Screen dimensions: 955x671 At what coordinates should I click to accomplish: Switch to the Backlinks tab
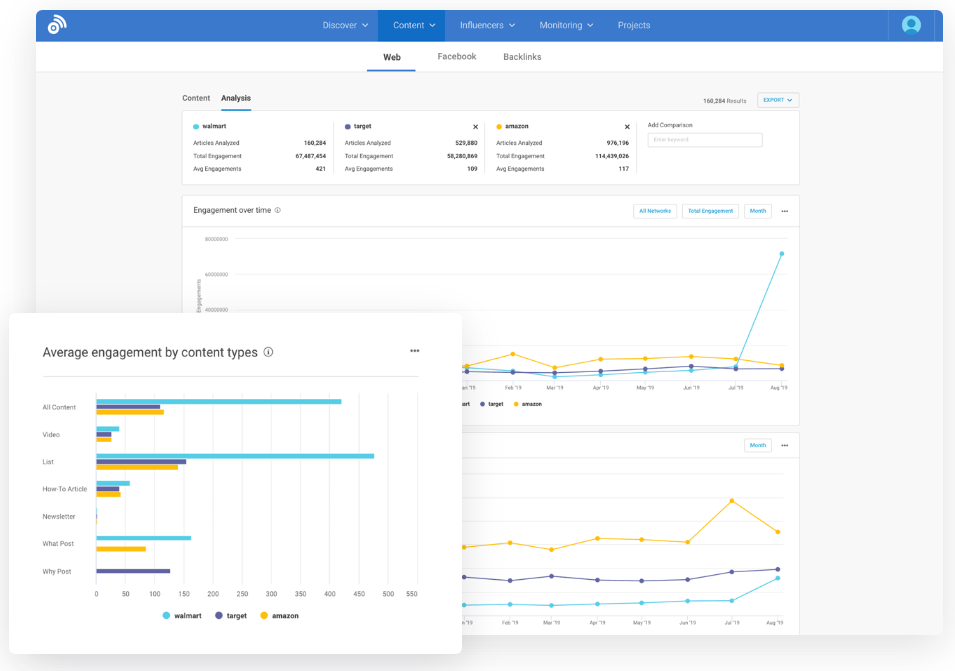(x=522, y=57)
